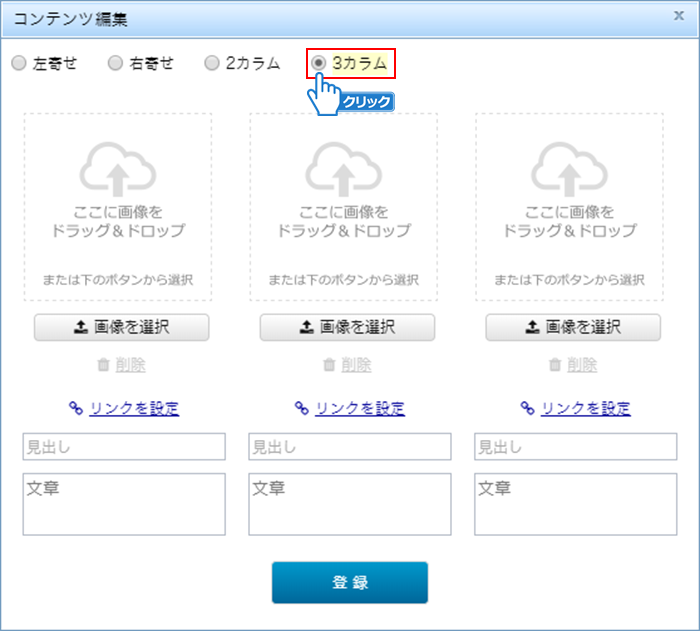This screenshot has width=700, height=631.
Task: Close the コンテンツ編集 dialog
Action: point(678,15)
